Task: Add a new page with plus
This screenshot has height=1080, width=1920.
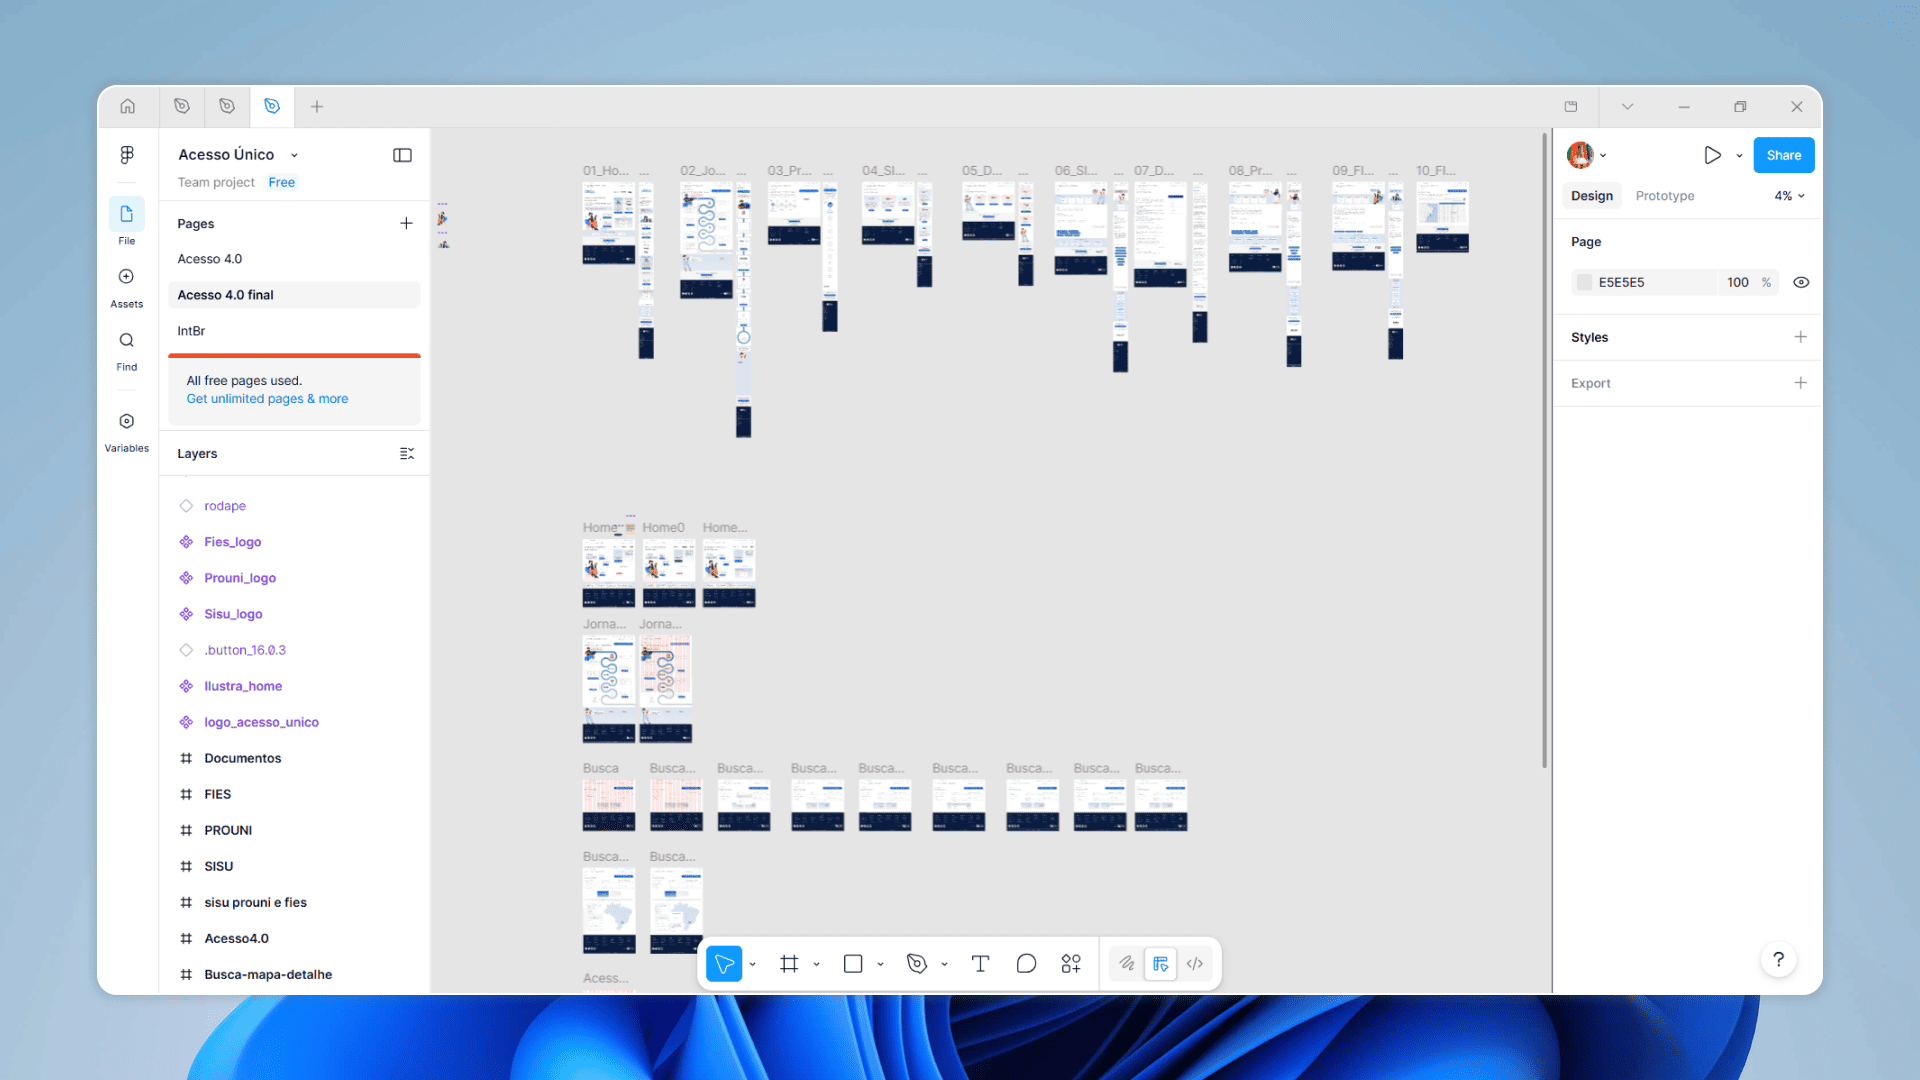Action: [406, 223]
